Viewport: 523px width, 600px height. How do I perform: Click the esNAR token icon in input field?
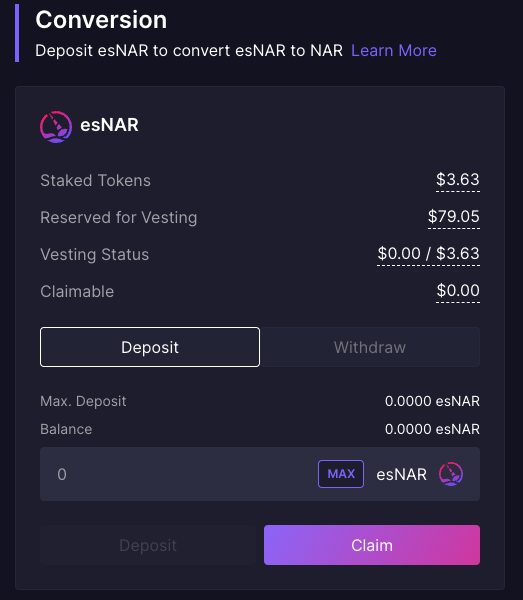pyautogui.click(x=451, y=474)
